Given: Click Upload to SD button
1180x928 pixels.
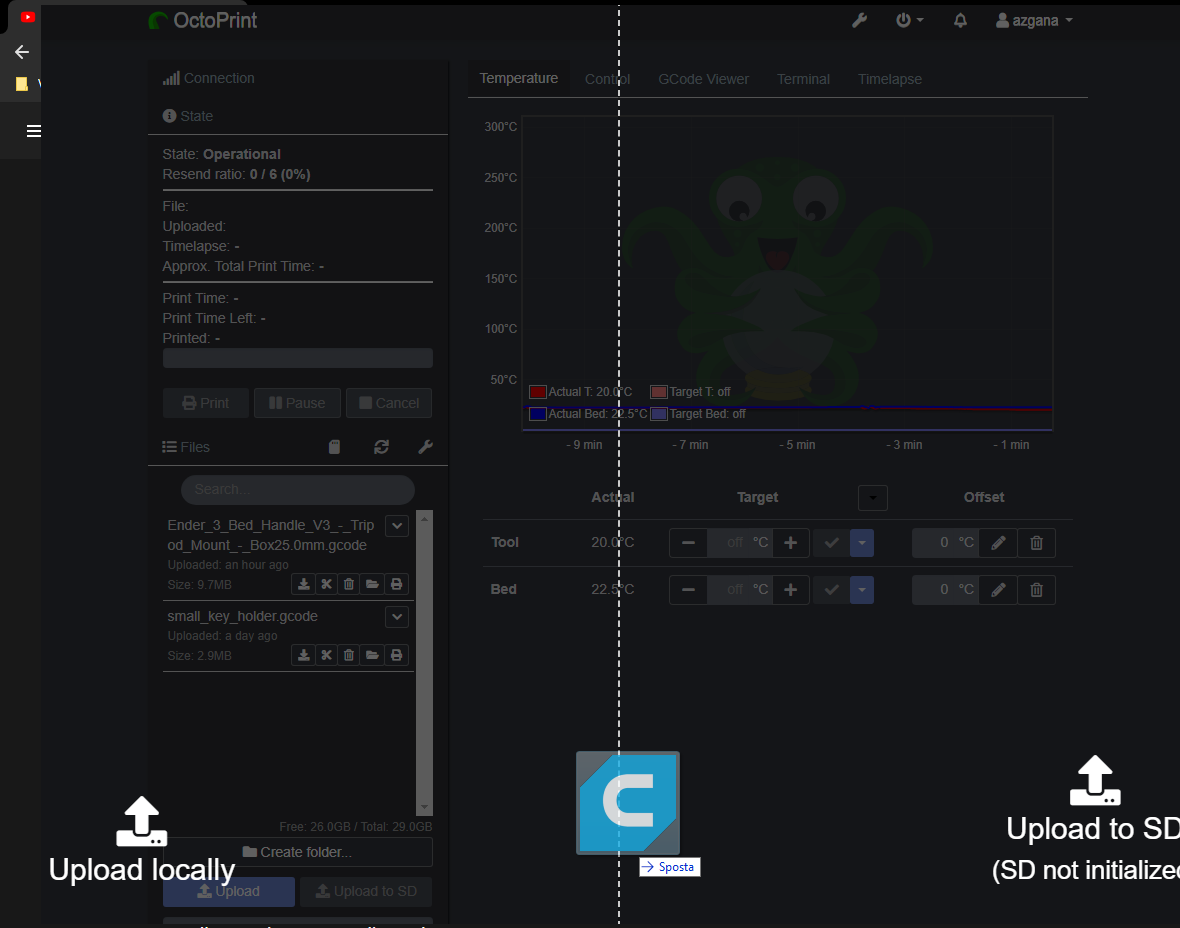Looking at the screenshot, I should [366, 891].
